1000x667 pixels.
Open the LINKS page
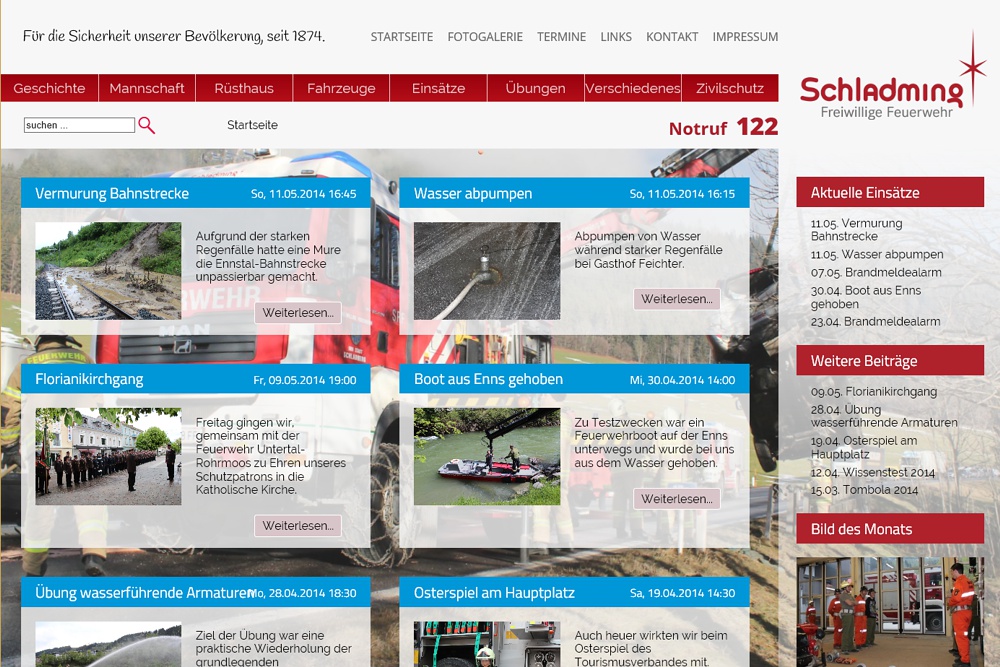616,37
